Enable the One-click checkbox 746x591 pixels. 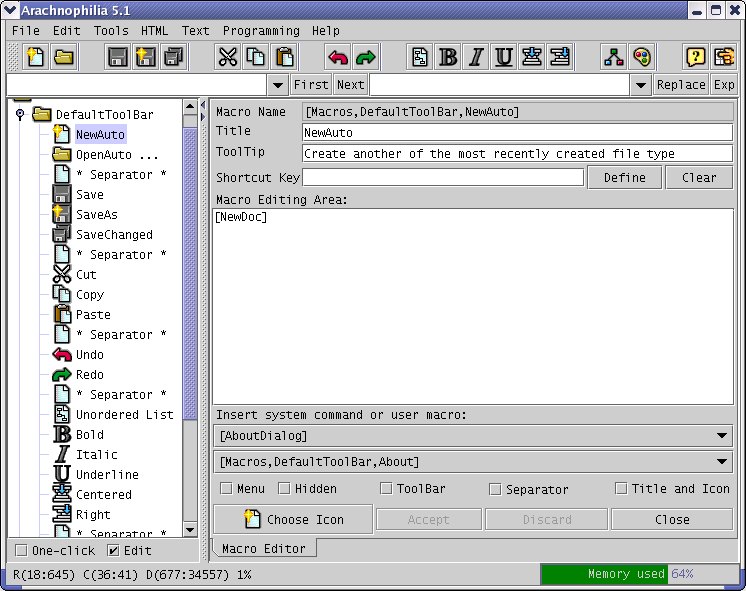pos(22,550)
